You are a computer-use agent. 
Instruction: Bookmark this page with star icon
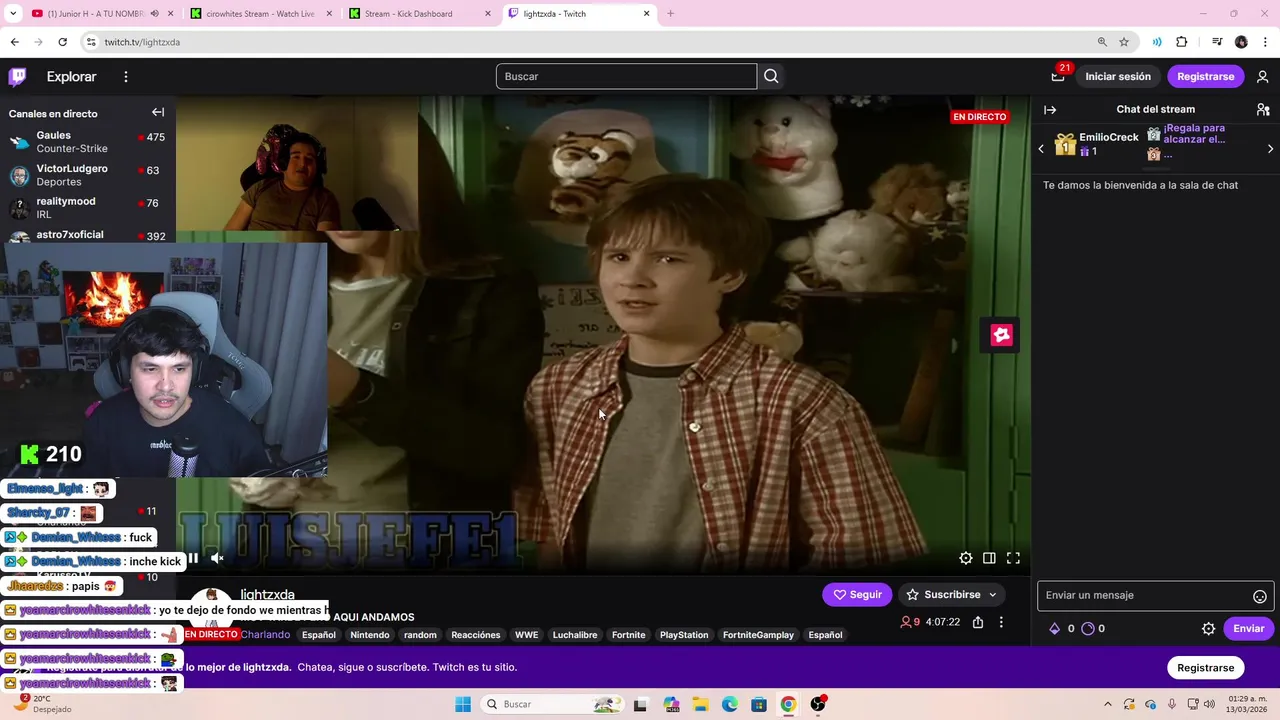(x=1124, y=42)
